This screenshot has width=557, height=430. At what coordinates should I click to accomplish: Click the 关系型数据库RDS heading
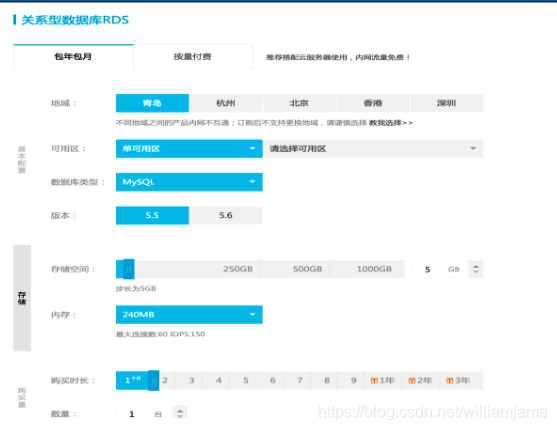point(75,20)
